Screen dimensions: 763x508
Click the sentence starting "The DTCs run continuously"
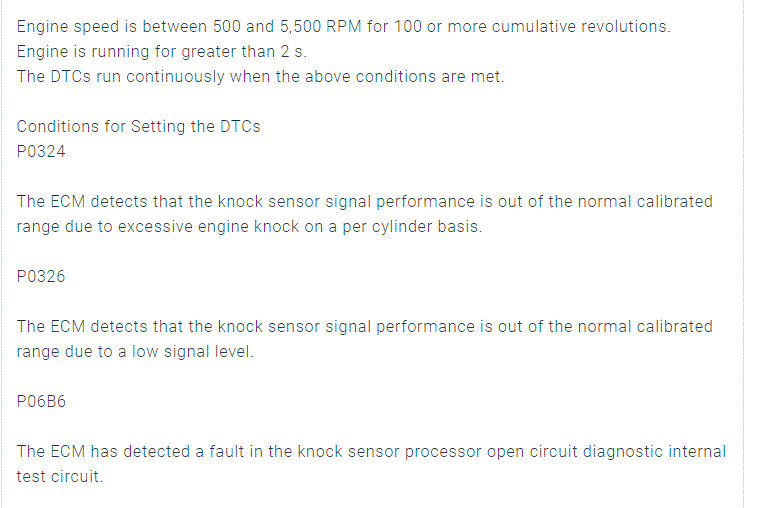(x=260, y=77)
